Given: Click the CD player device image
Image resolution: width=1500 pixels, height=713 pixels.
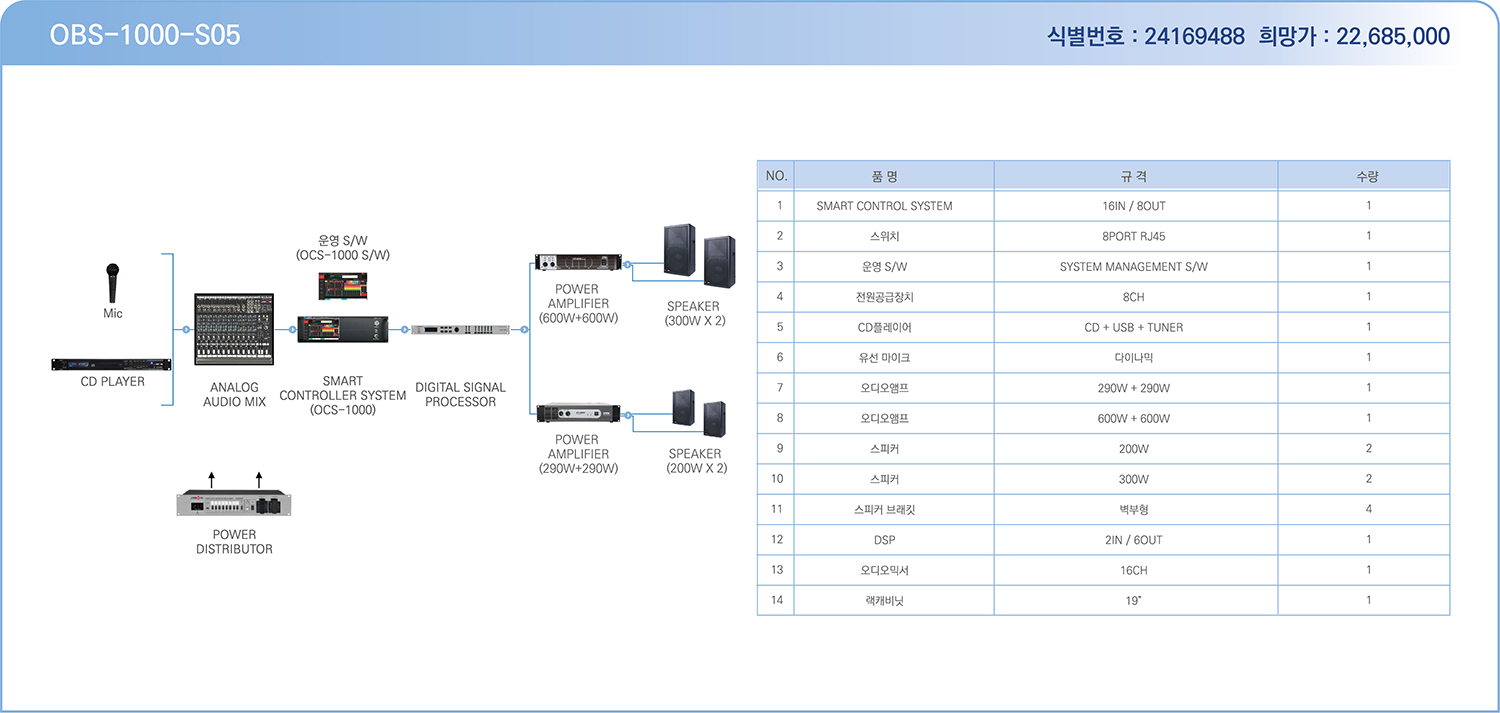Looking at the screenshot, I should [x=112, y=365].
